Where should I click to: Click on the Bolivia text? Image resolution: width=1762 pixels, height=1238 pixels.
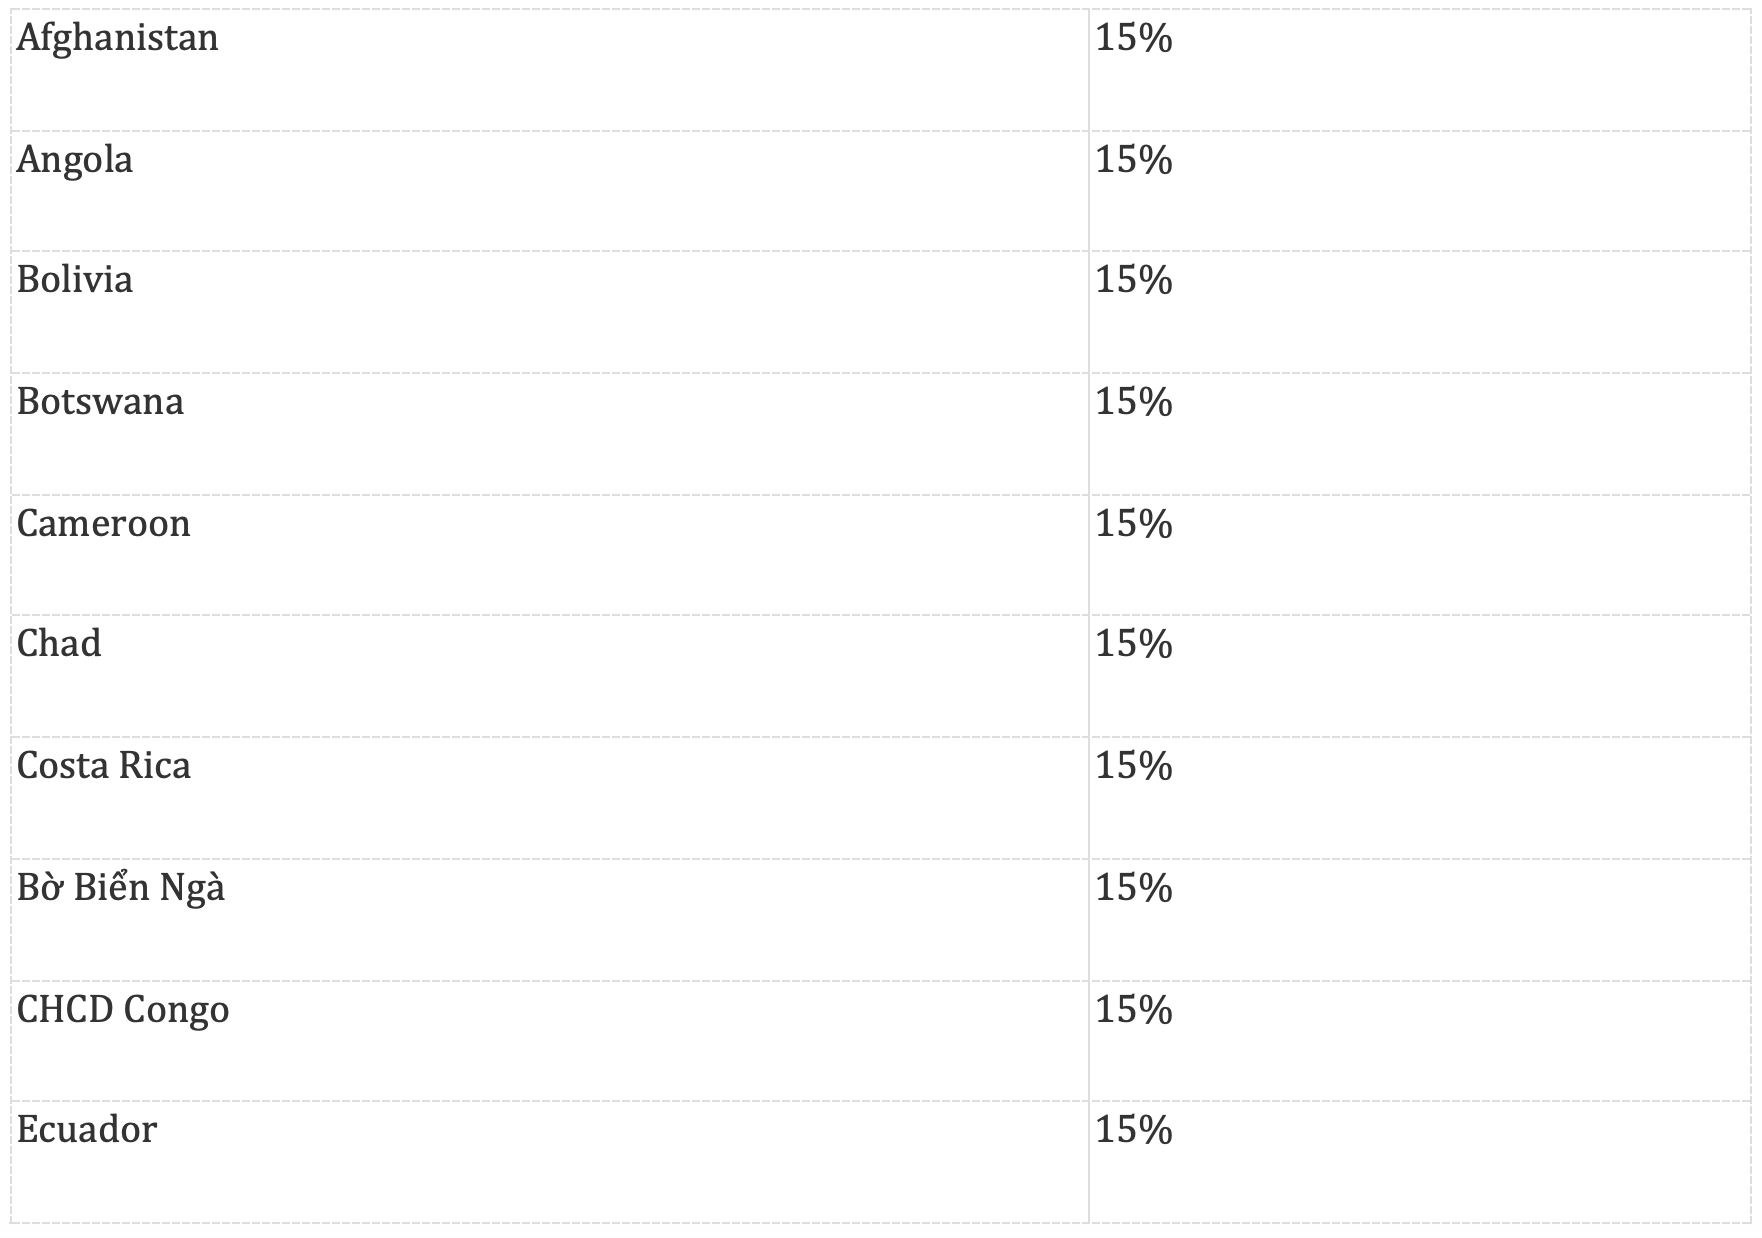[75, 280]
